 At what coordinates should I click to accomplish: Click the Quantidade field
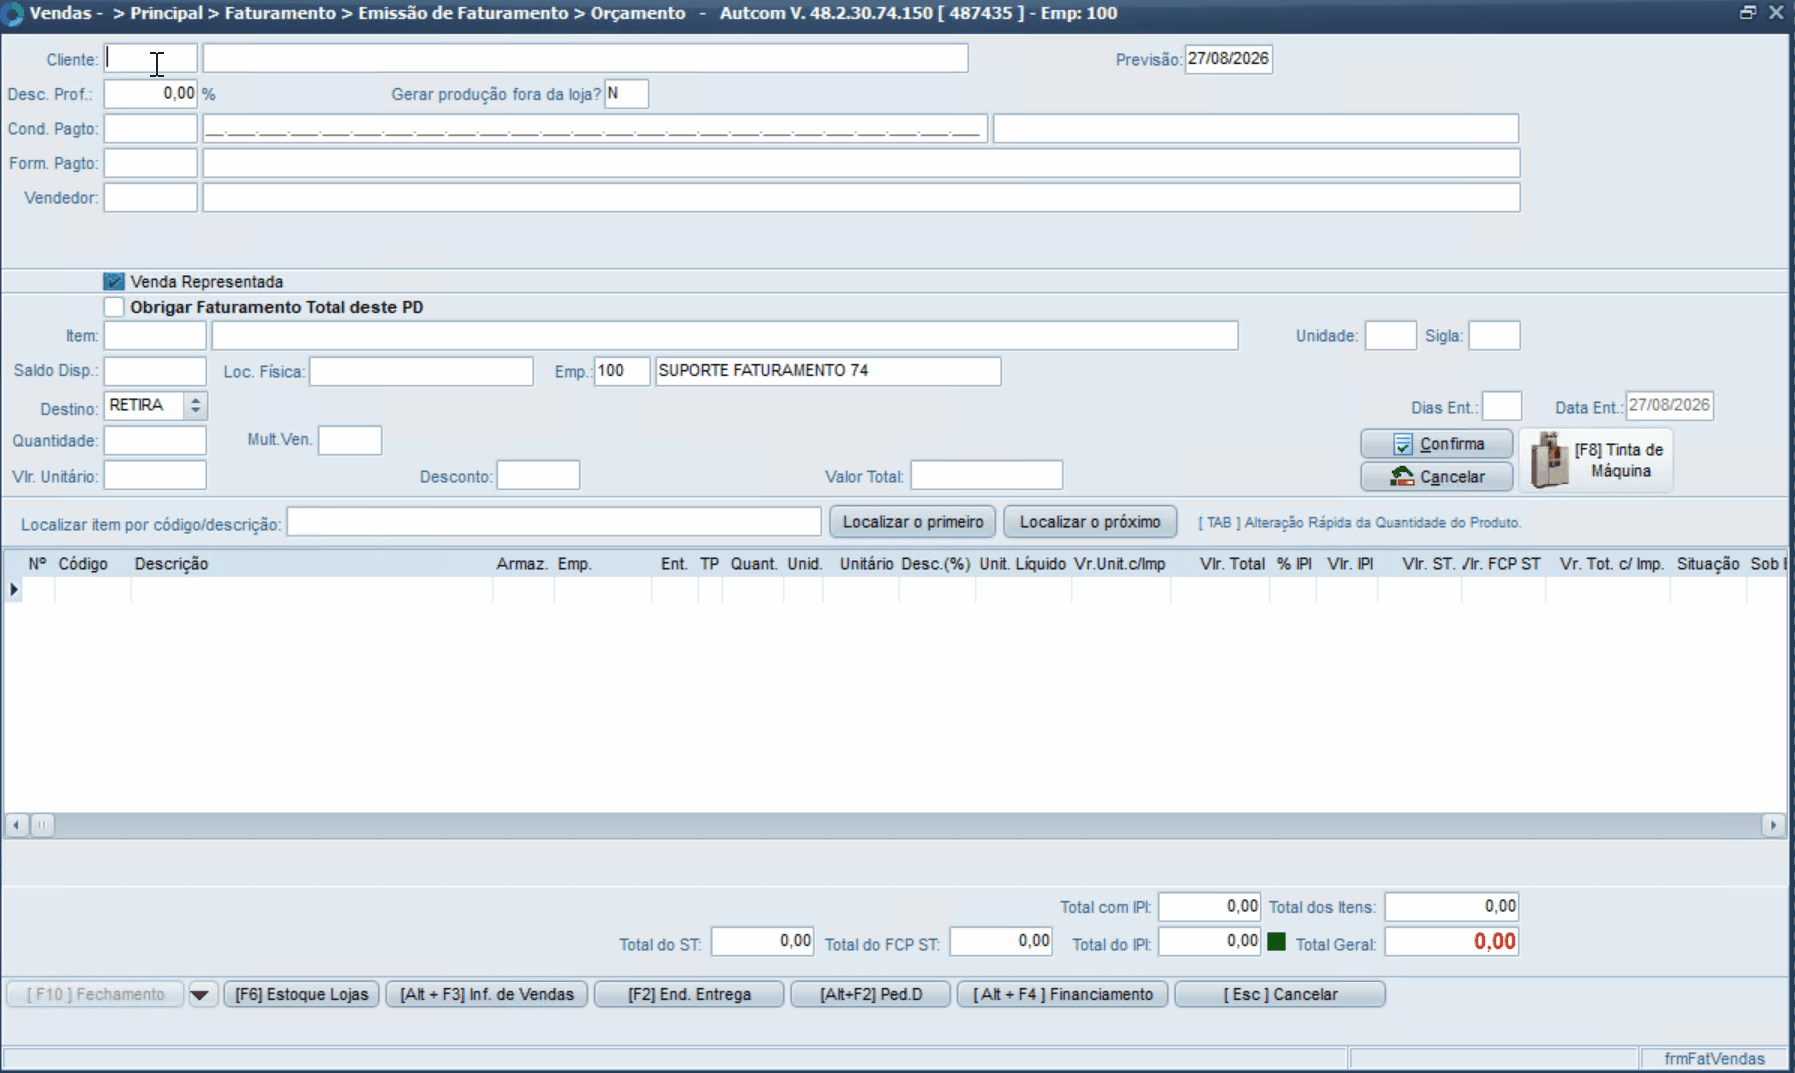(x=155, y=441)
